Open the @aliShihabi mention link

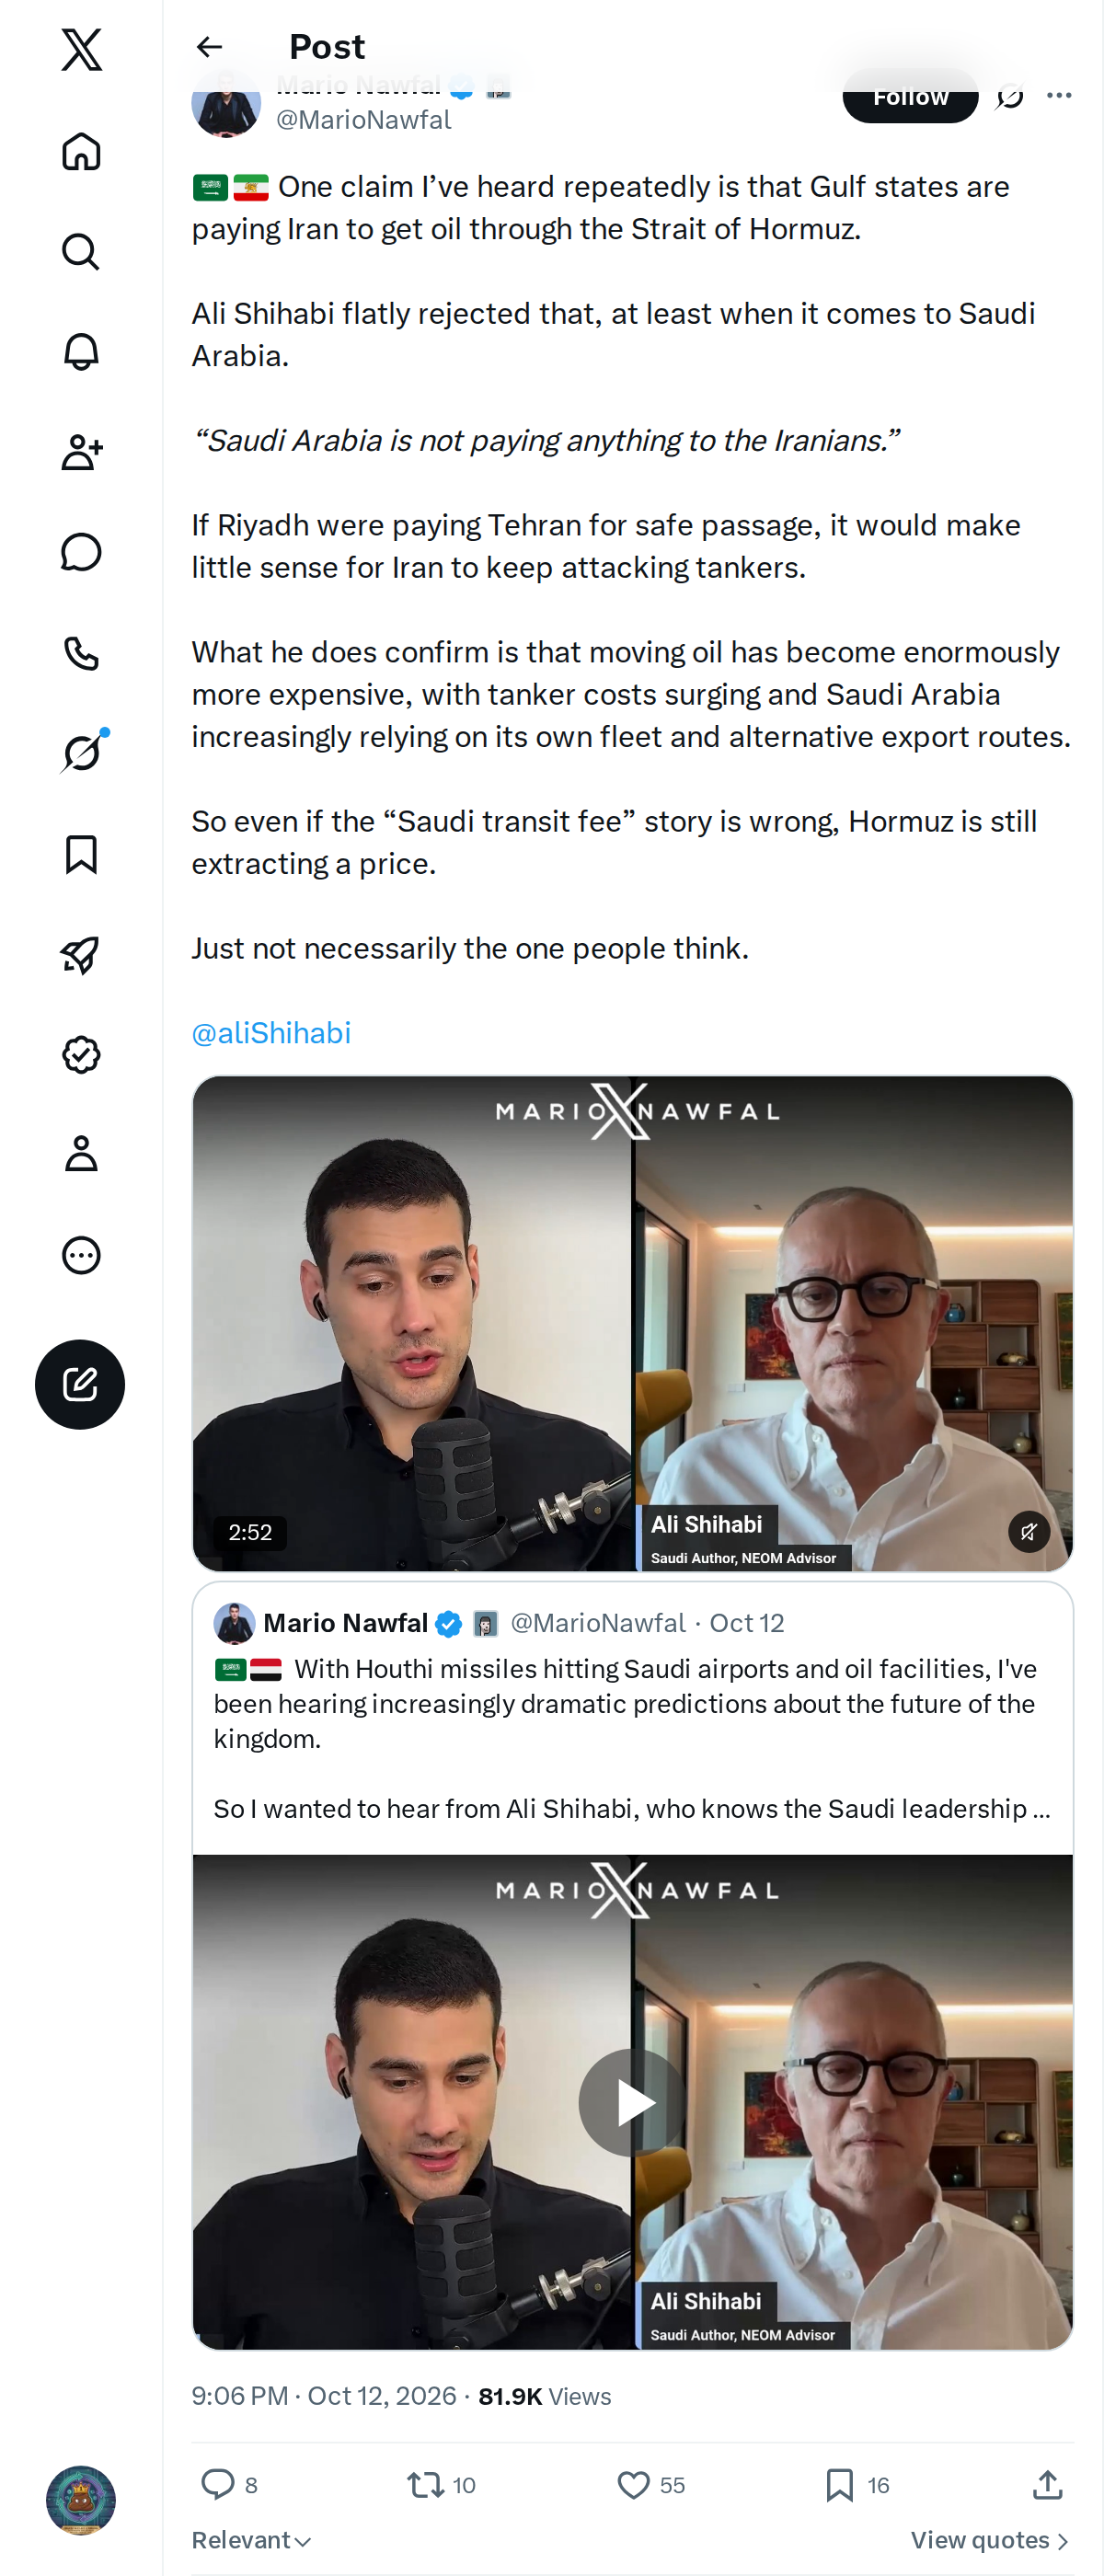click(271, 1033)
